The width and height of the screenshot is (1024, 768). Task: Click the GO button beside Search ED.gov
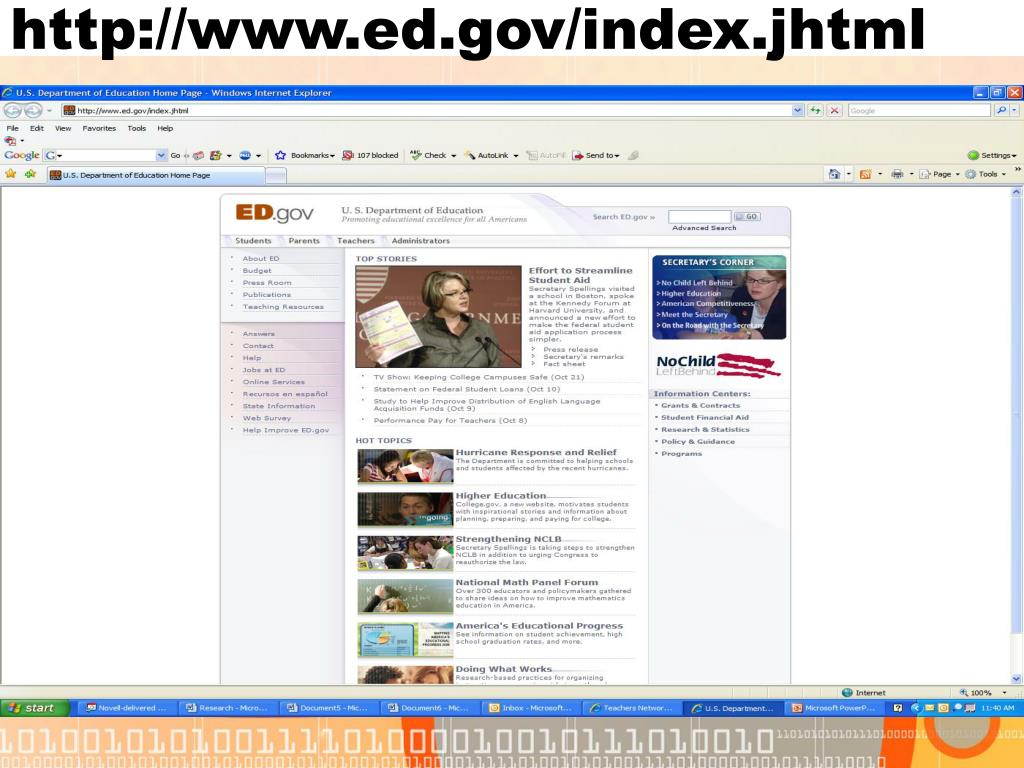click(x=747, y=216)
